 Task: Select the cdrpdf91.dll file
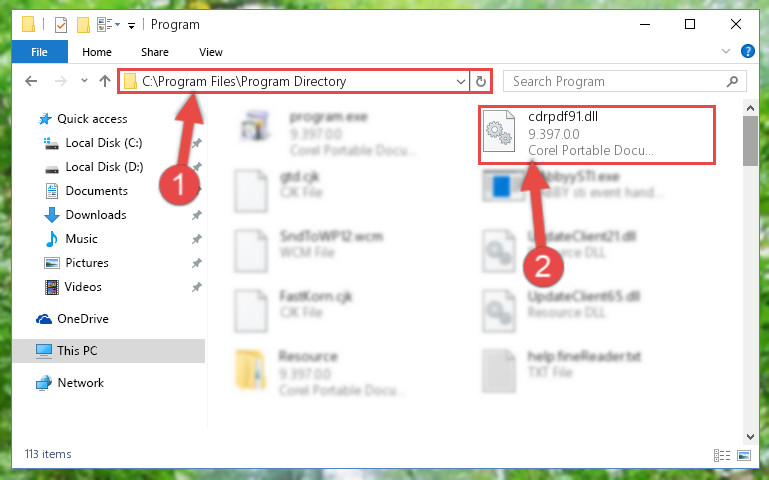pyautogui.click(x=597, y=135)
